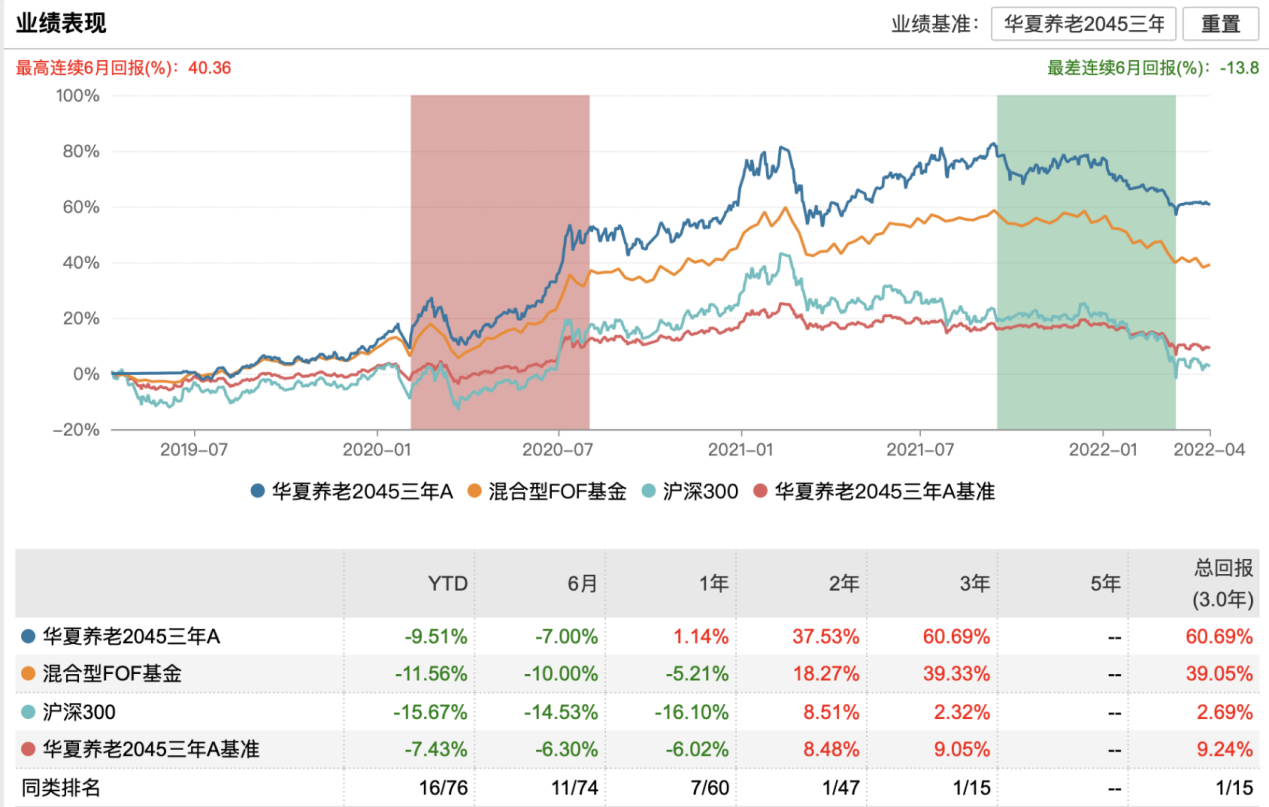
Task: Click the 最差连续6月回报 label
Action: (x=1152, y=68)
